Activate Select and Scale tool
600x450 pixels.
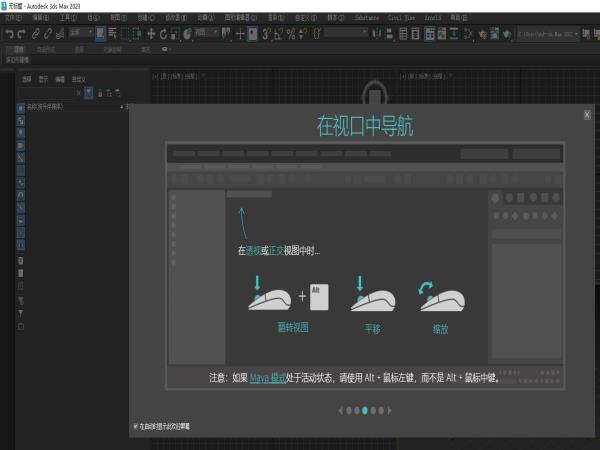[176, 34]
